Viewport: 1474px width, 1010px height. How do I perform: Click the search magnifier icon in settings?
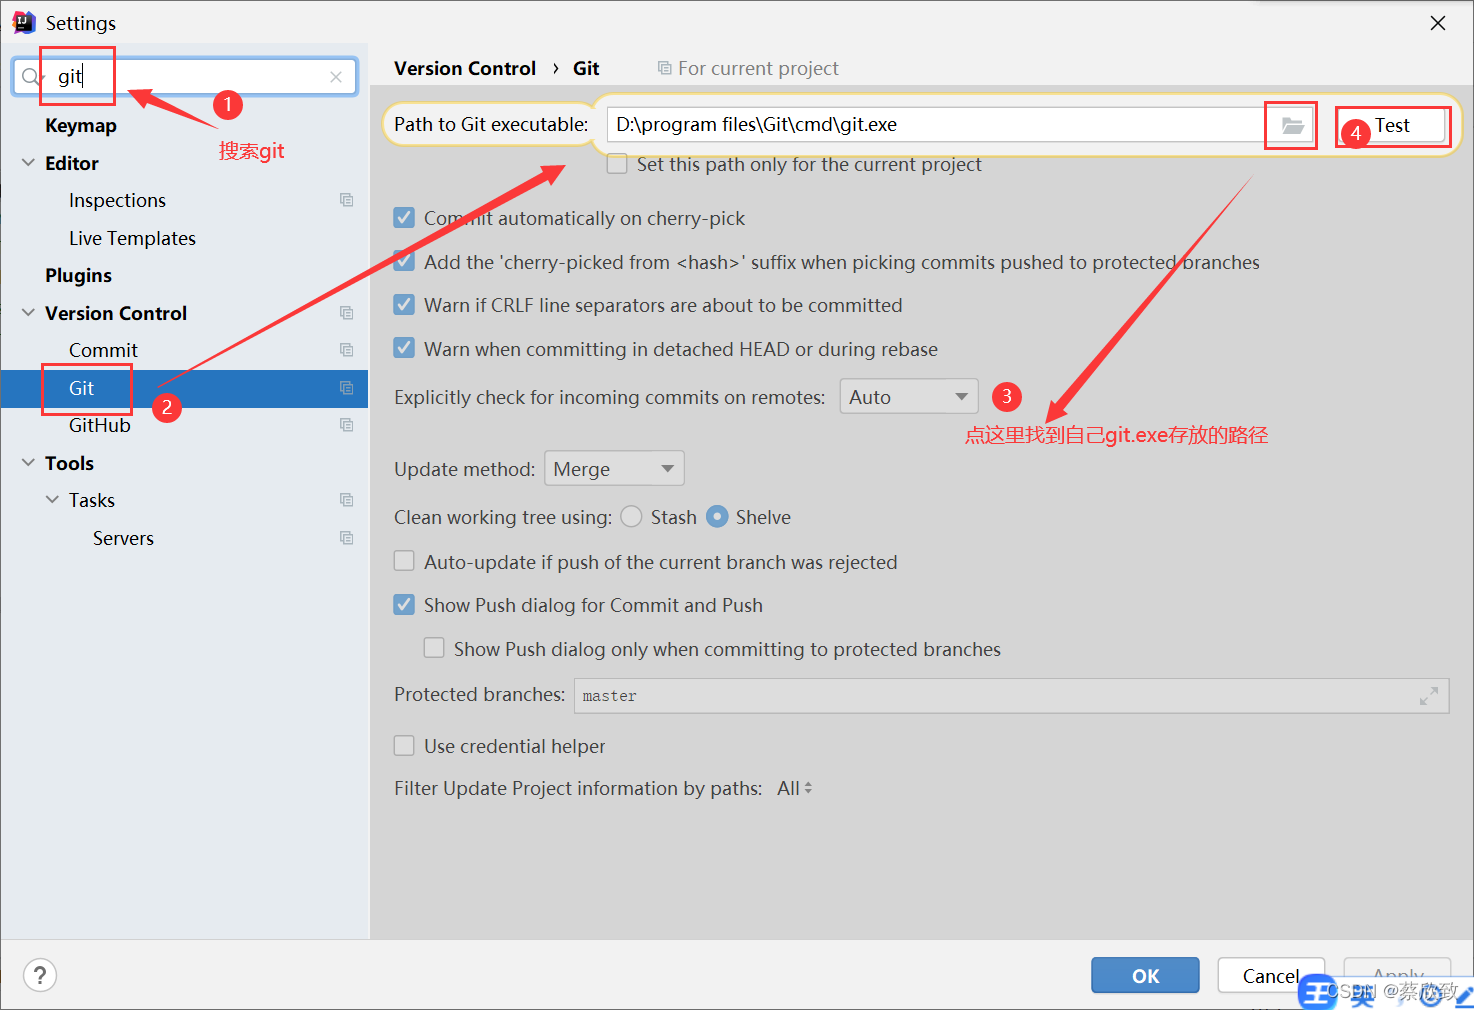31,77
